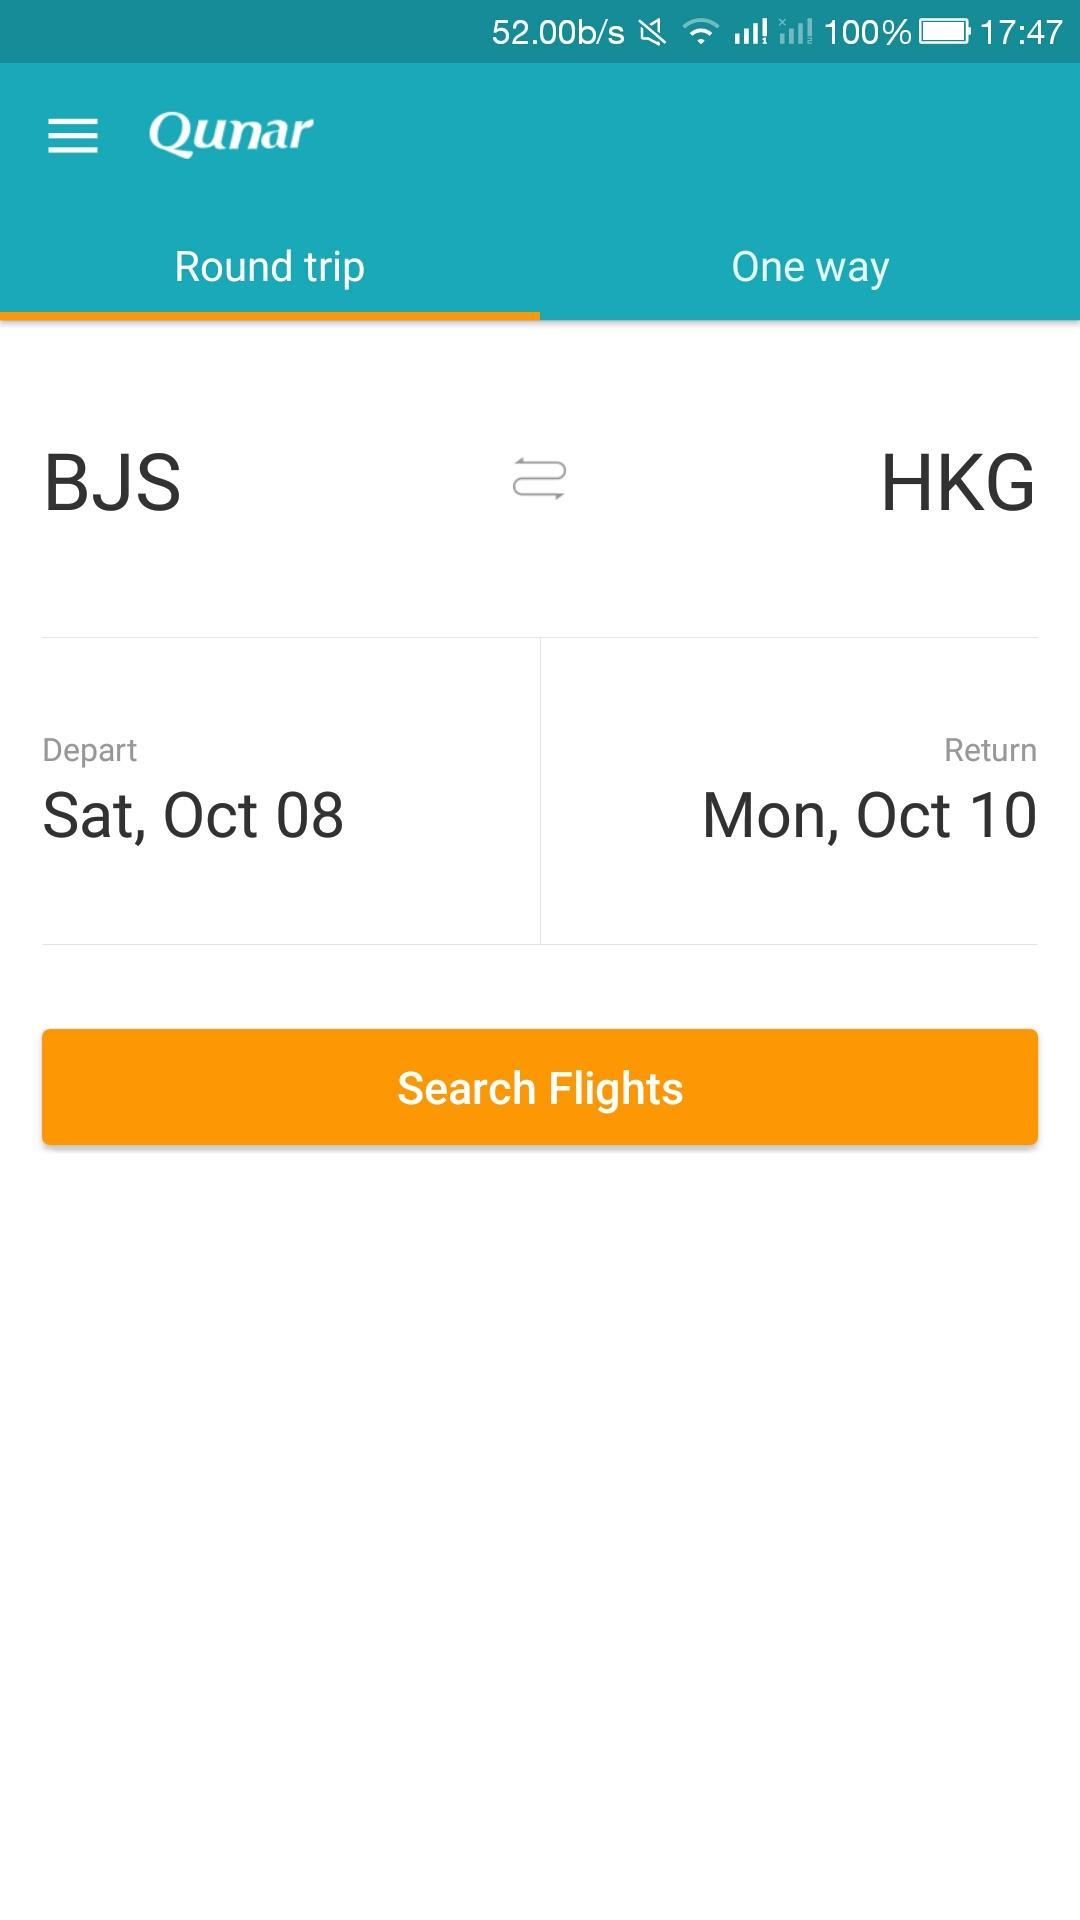The image size is (1080, 1920).
Task: Click the Qunar logo
Action: tap(231, 133)
